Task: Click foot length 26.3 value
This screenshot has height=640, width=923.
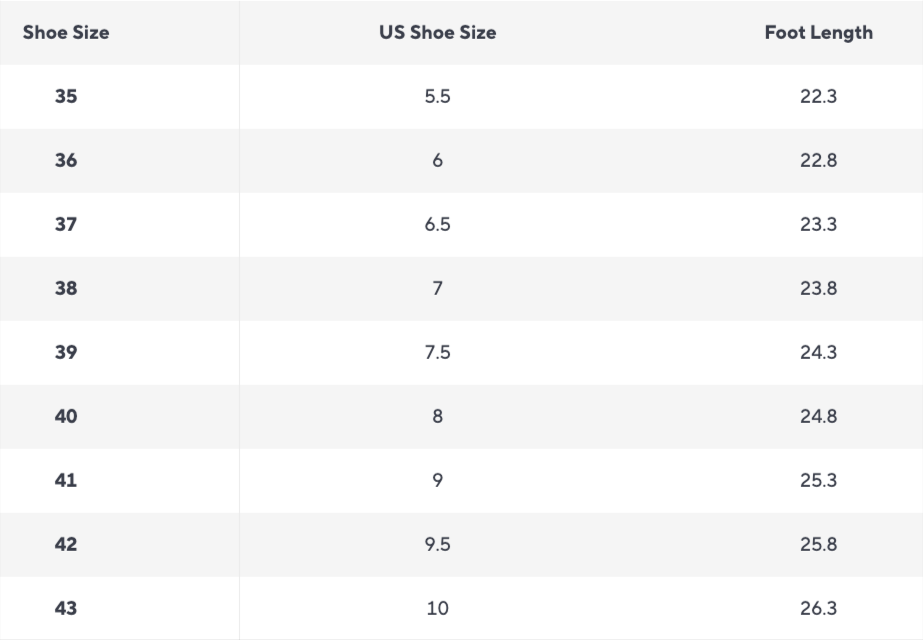Action: 818,608
